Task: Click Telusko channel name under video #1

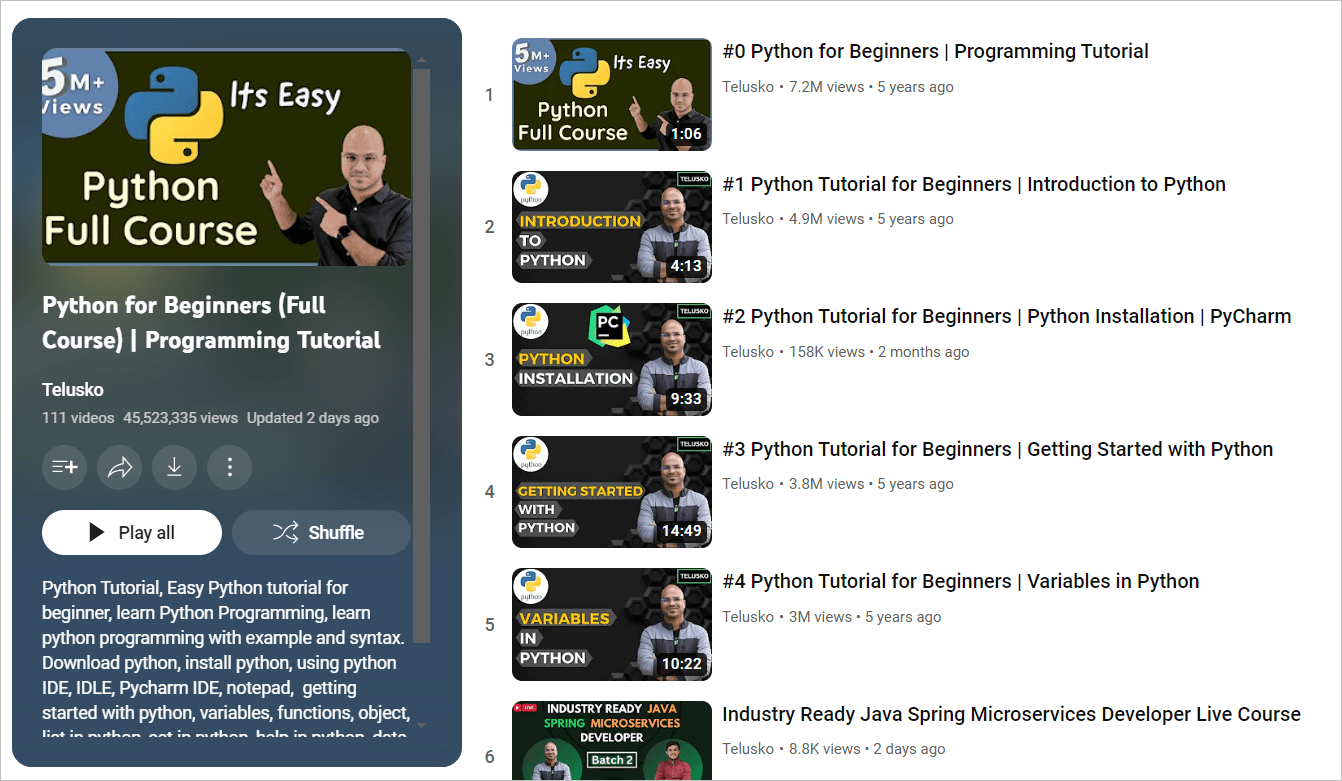Action: tap(748, 219)
